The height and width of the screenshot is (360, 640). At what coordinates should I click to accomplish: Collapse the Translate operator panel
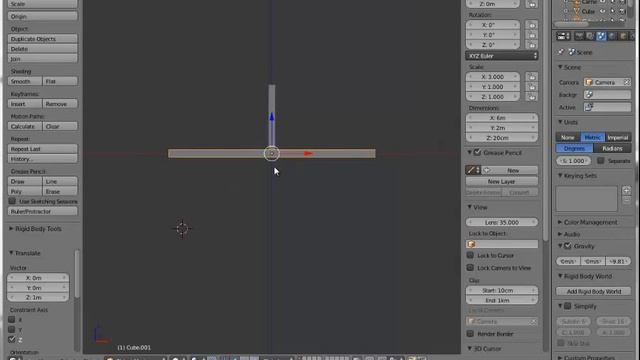pos(11,253)
